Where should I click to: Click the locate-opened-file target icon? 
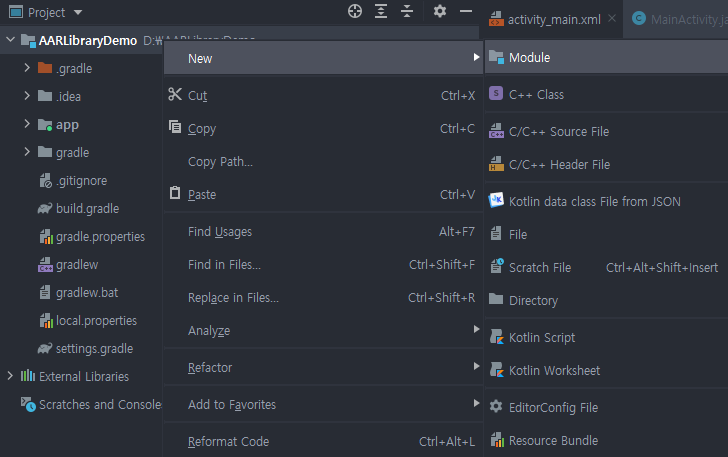coord(355,11)
